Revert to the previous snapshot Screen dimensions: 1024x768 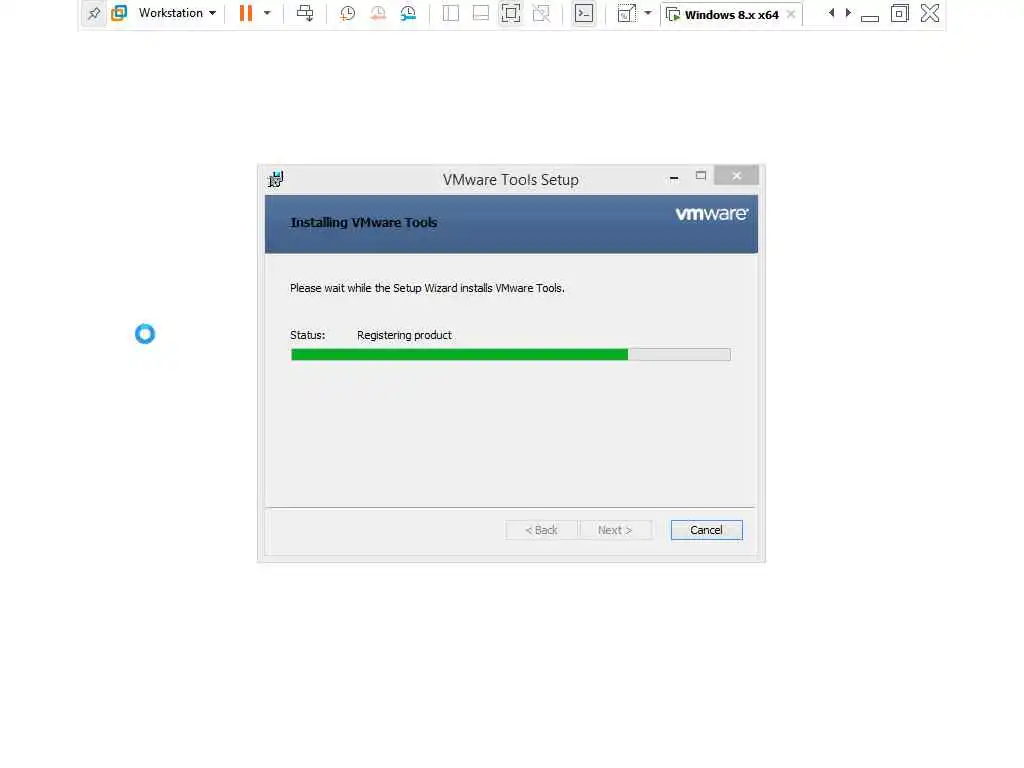tap(377, 13)
